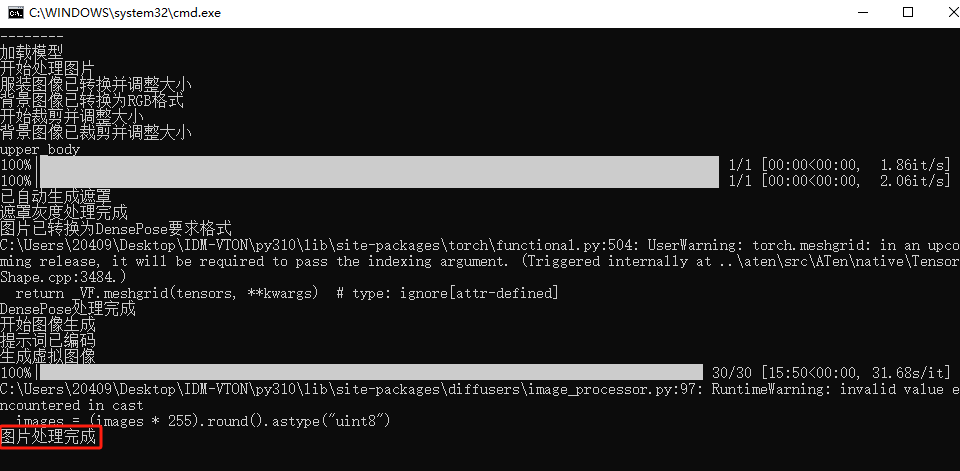Click the 生成虚拟图像 line
This screenshot has width=960, height=471.
pyautogui.click(x=48, y=356)
